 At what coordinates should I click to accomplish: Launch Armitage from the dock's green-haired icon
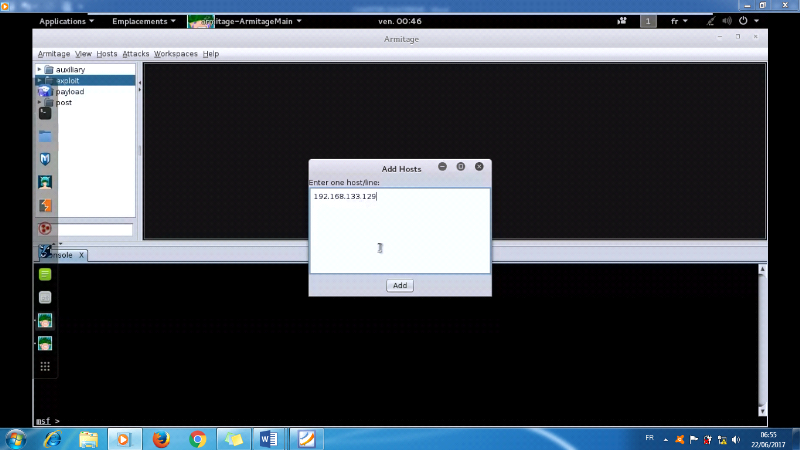click(x=45, y=182)
